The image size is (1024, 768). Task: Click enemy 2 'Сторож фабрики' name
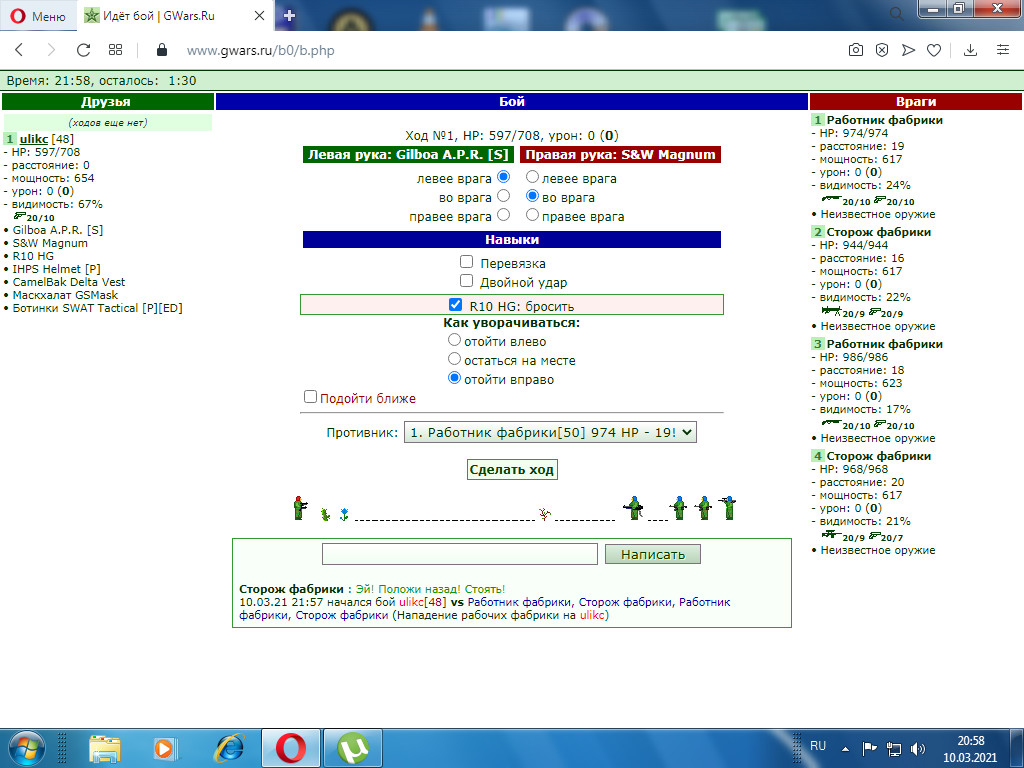[x=878, y=232]
